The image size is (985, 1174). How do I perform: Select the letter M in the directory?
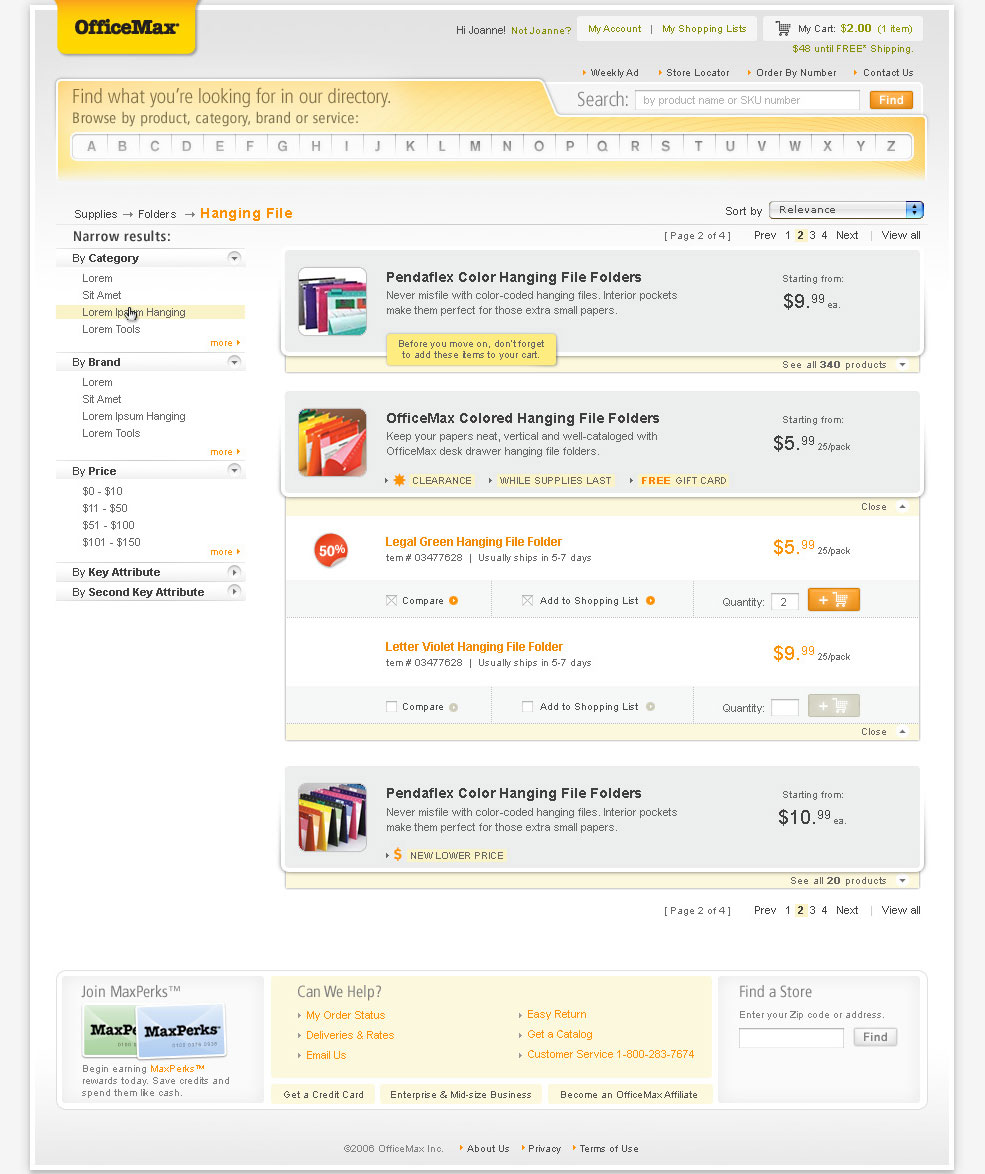coord(475,145)
